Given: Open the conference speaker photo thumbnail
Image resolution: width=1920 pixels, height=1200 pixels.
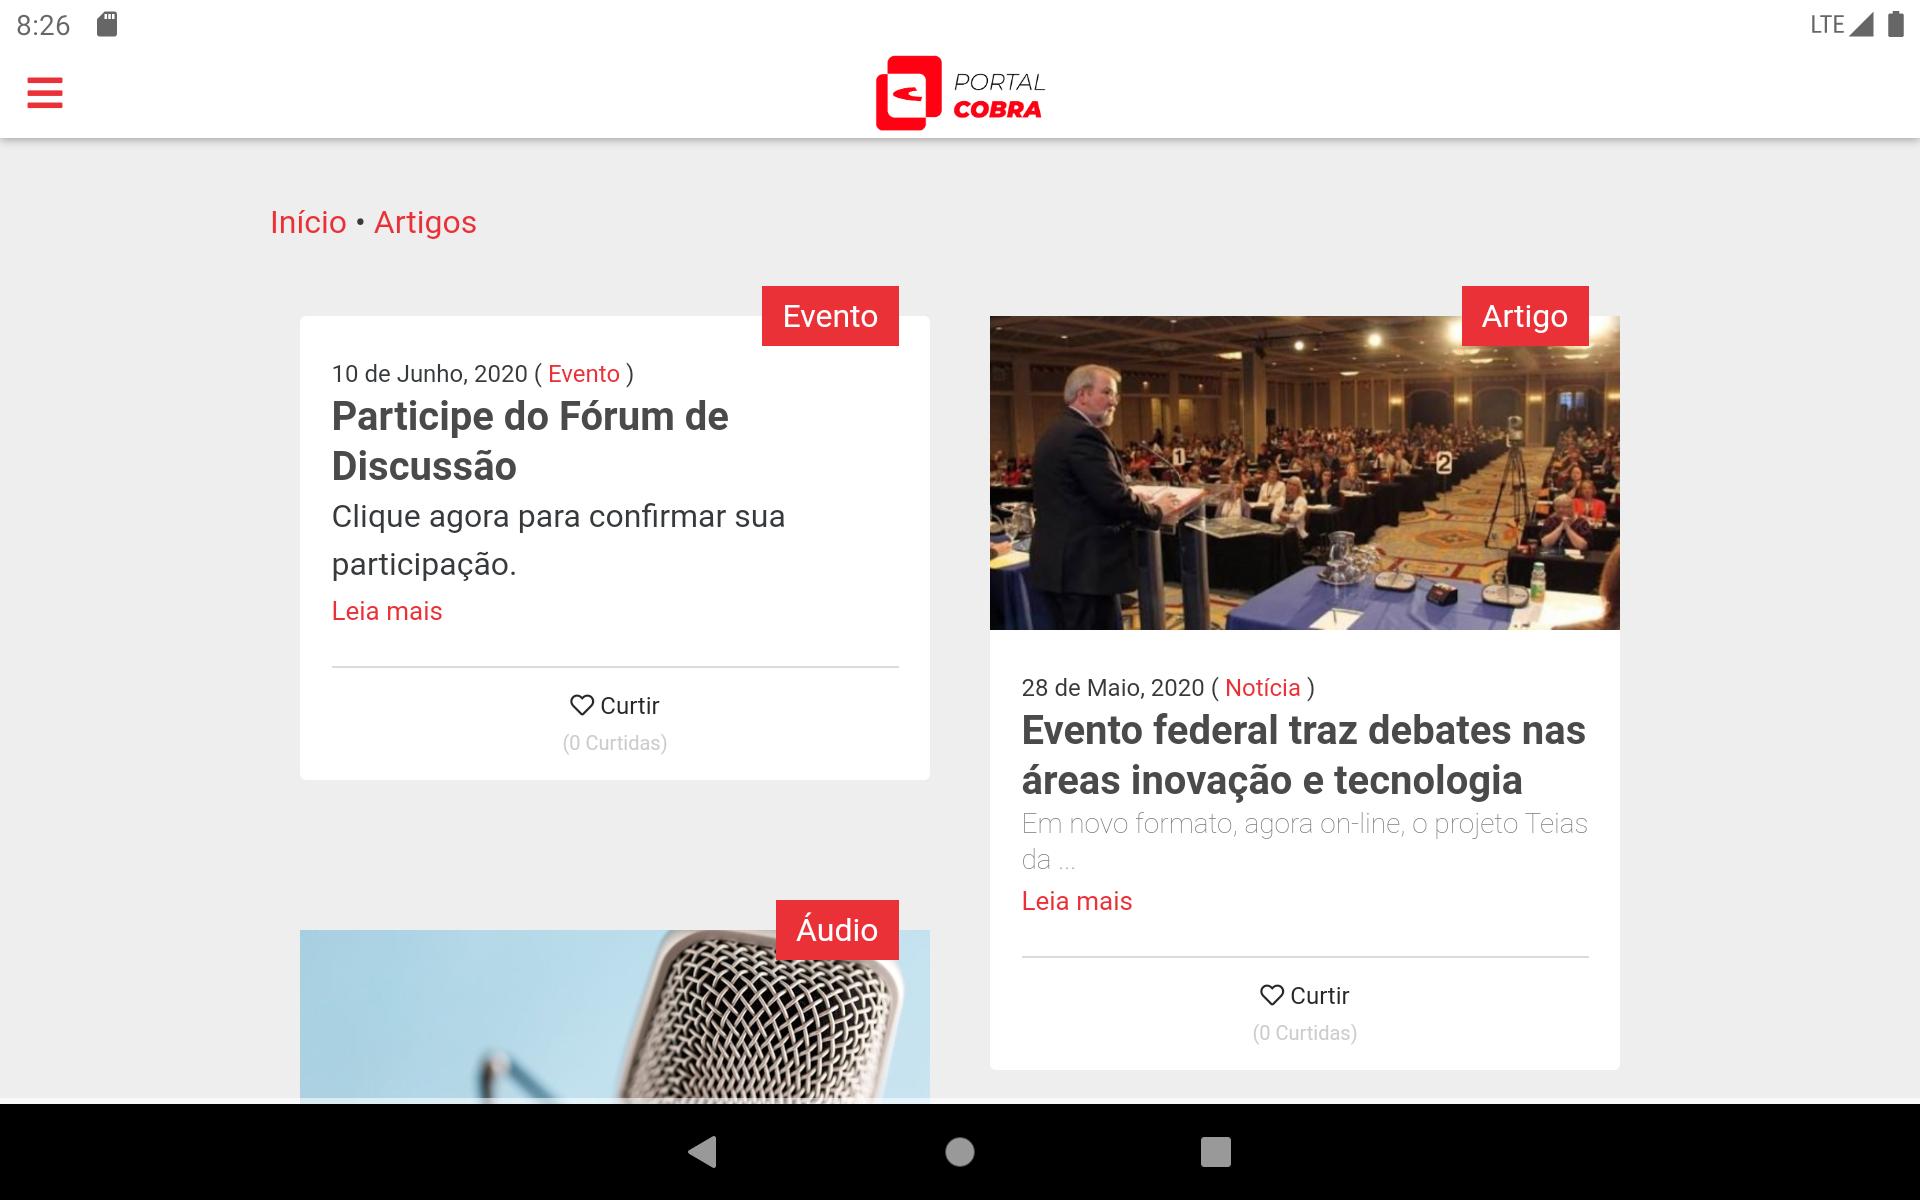Looking at the screenshot, I should [1305, 473].
